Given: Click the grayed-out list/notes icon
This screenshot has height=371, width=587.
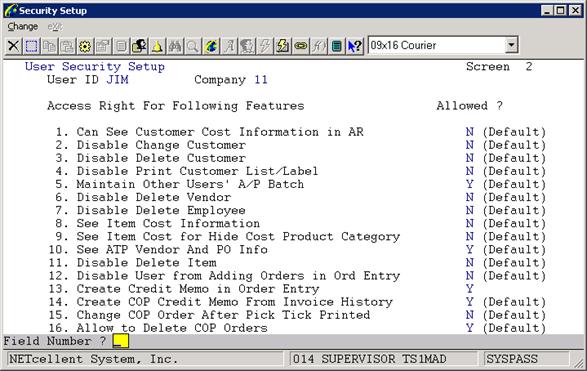Looking at the screenshot, I should (121, 46).
